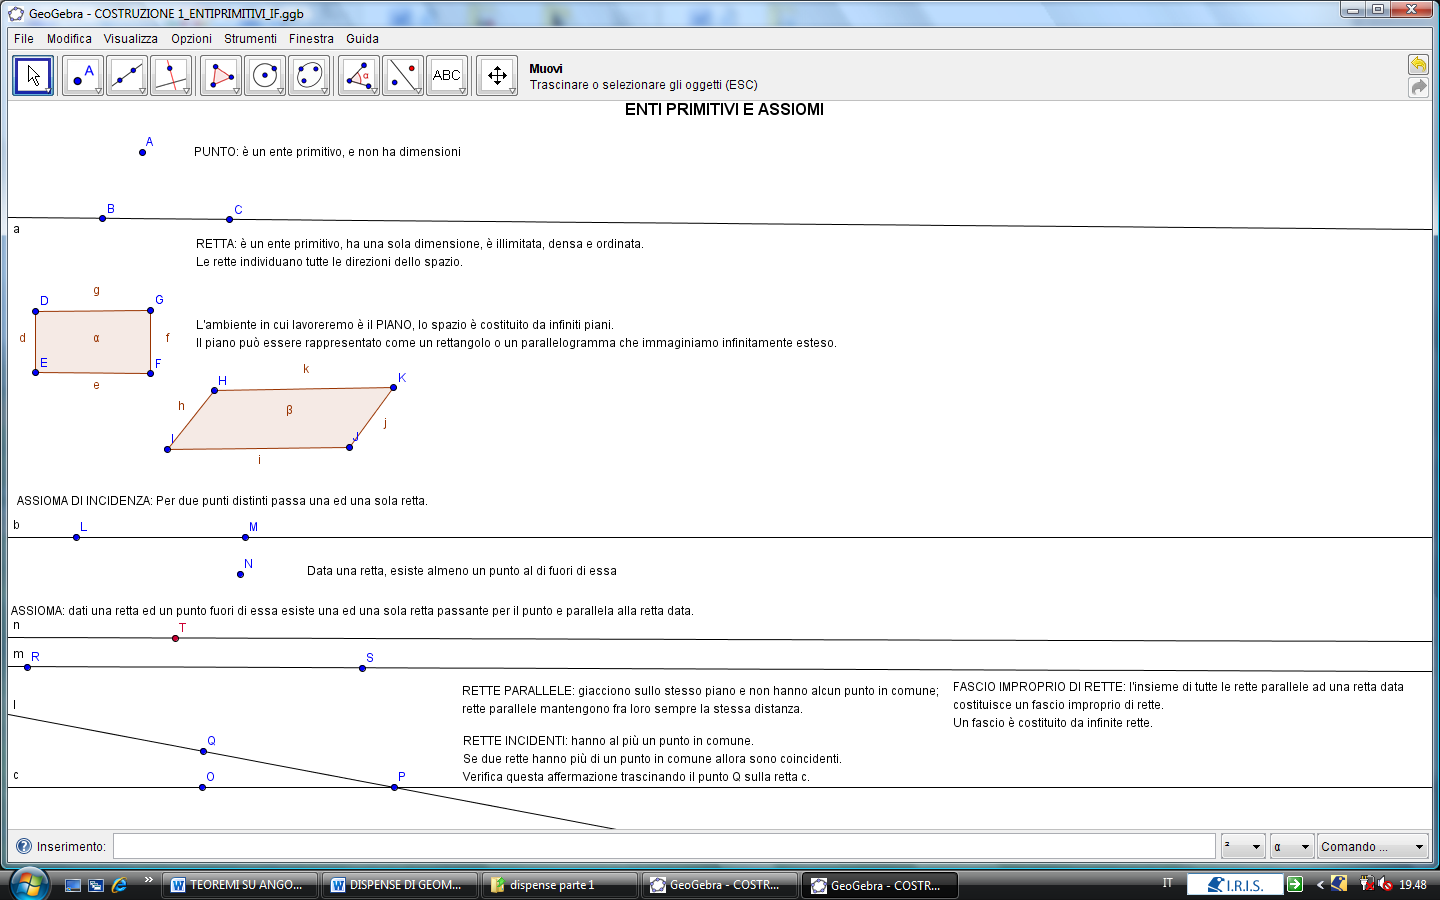Open the Windows Start orb
The image size is (1440, 900).
29,884
